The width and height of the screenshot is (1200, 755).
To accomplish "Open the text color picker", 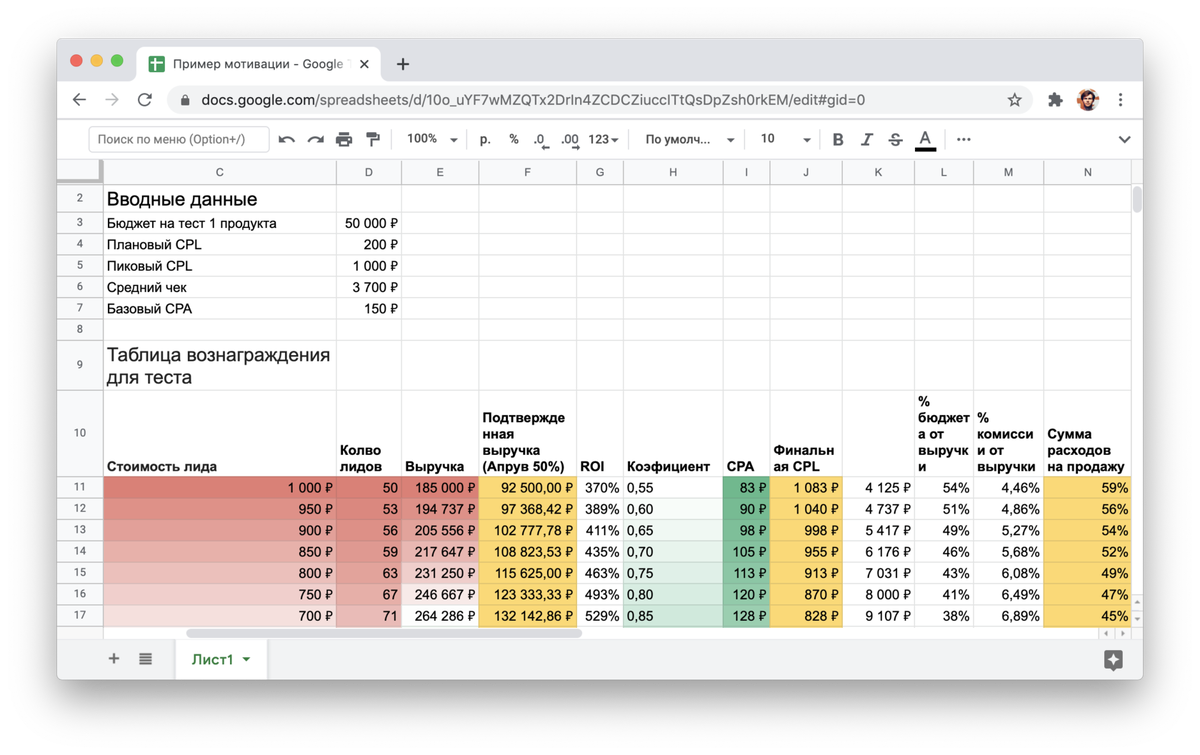I will pos(925,139).
